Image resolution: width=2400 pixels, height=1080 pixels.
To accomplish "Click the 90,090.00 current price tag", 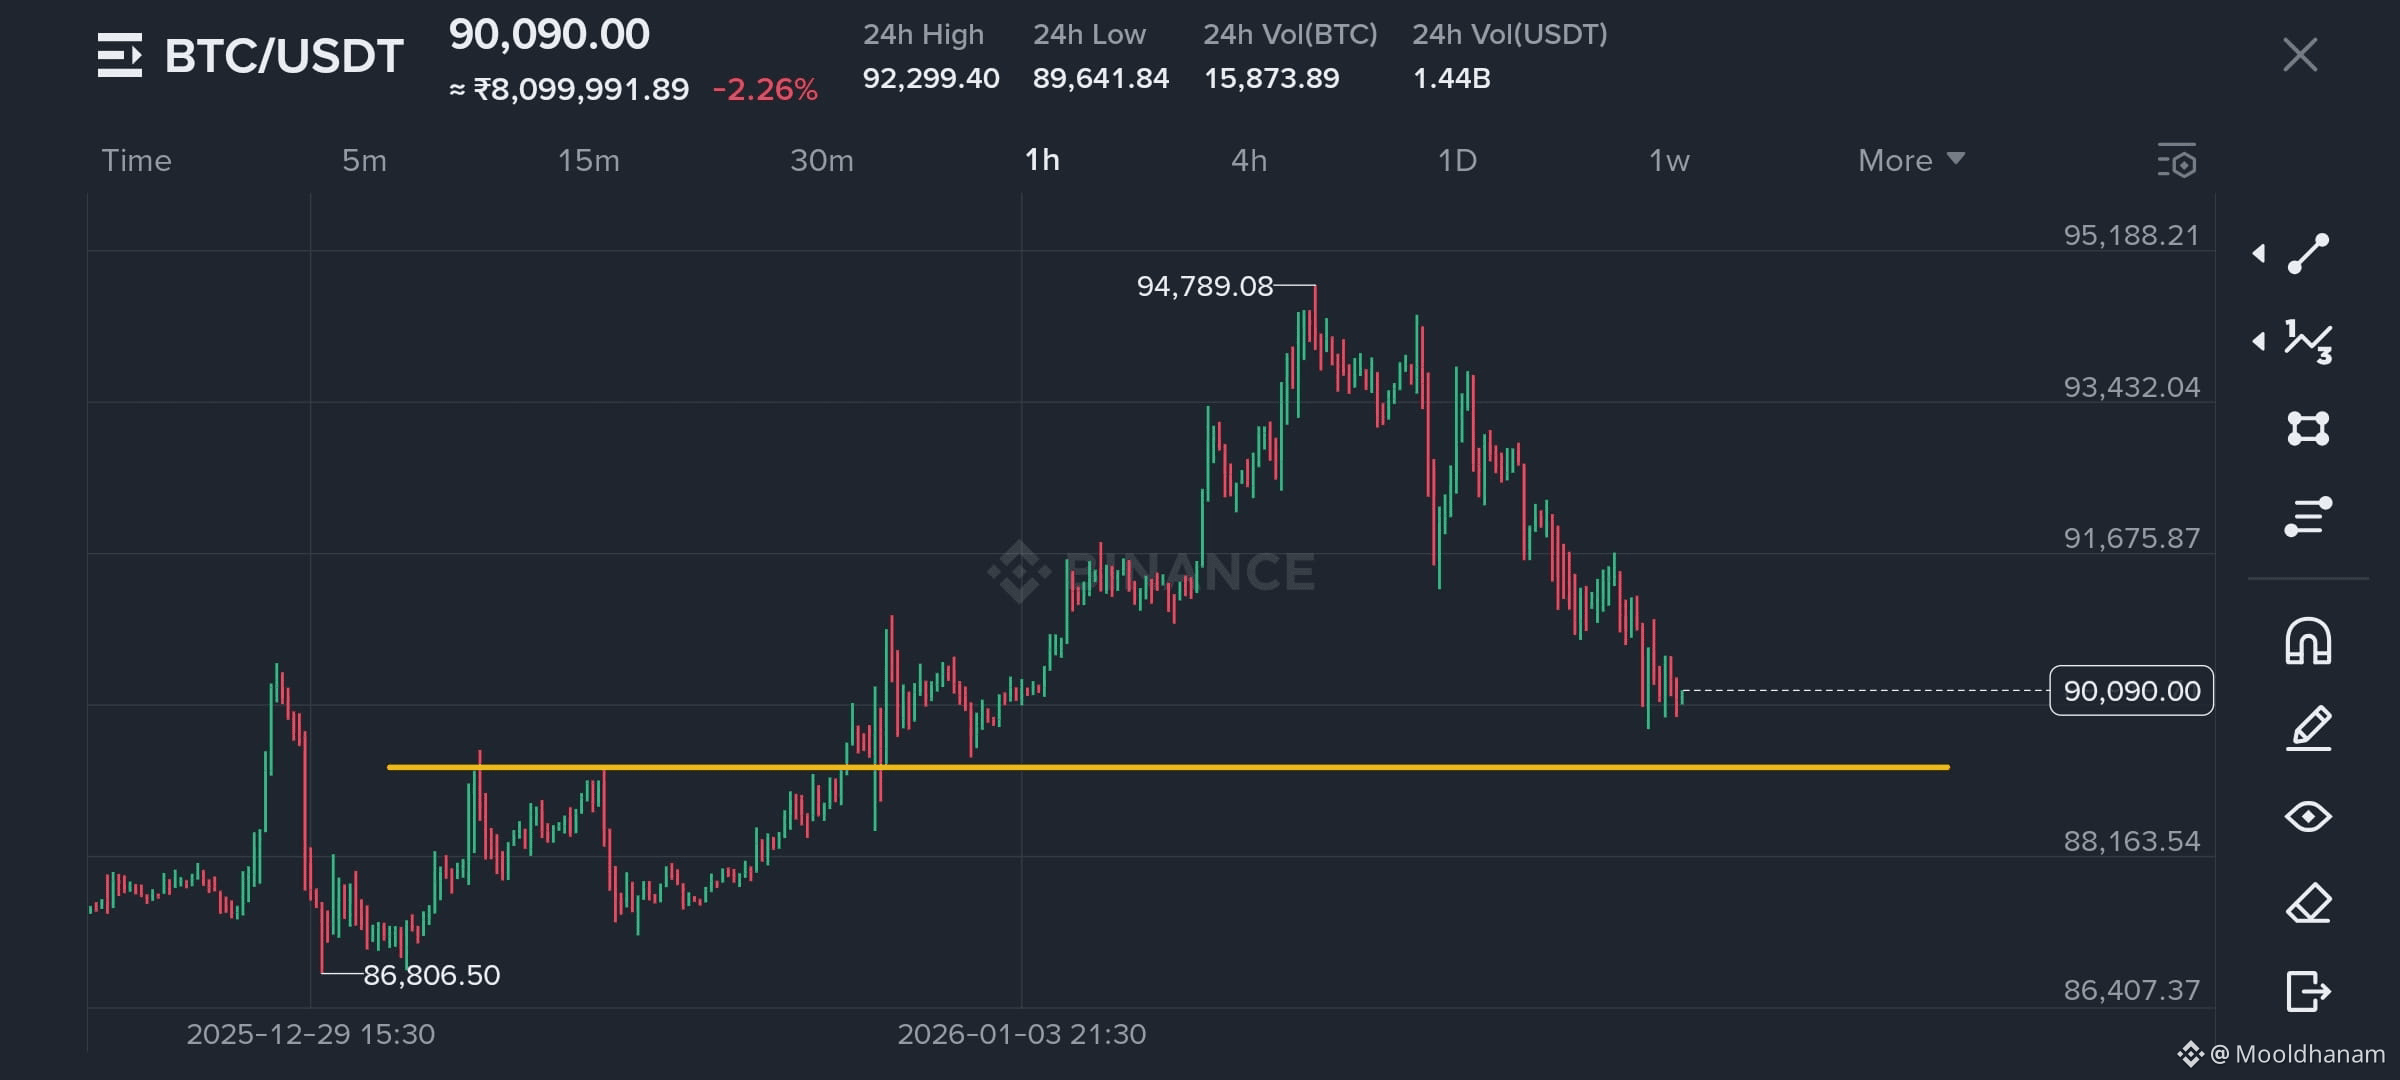I will pyautogui.click(x=2131, y=690).
